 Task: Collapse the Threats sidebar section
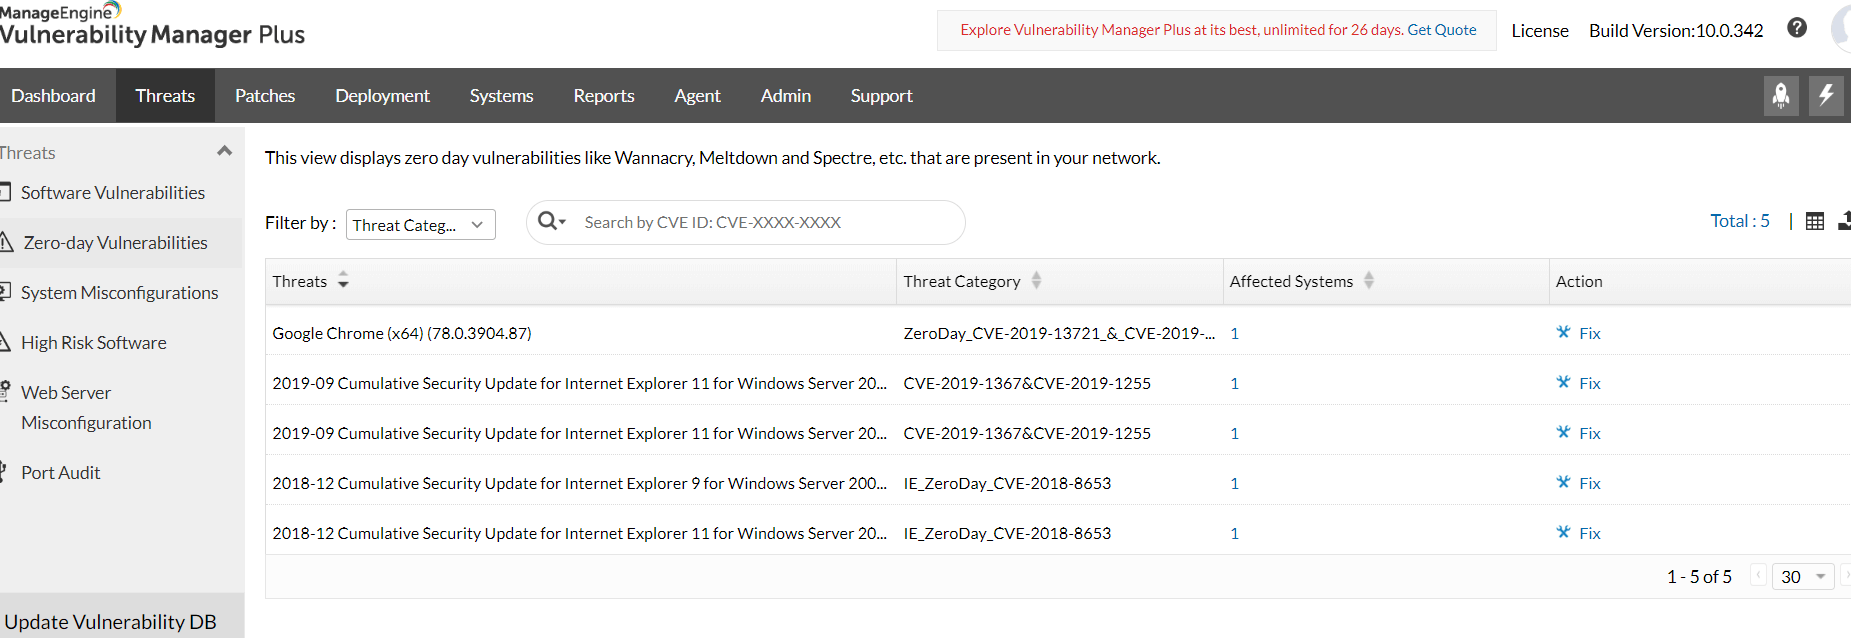224,152
